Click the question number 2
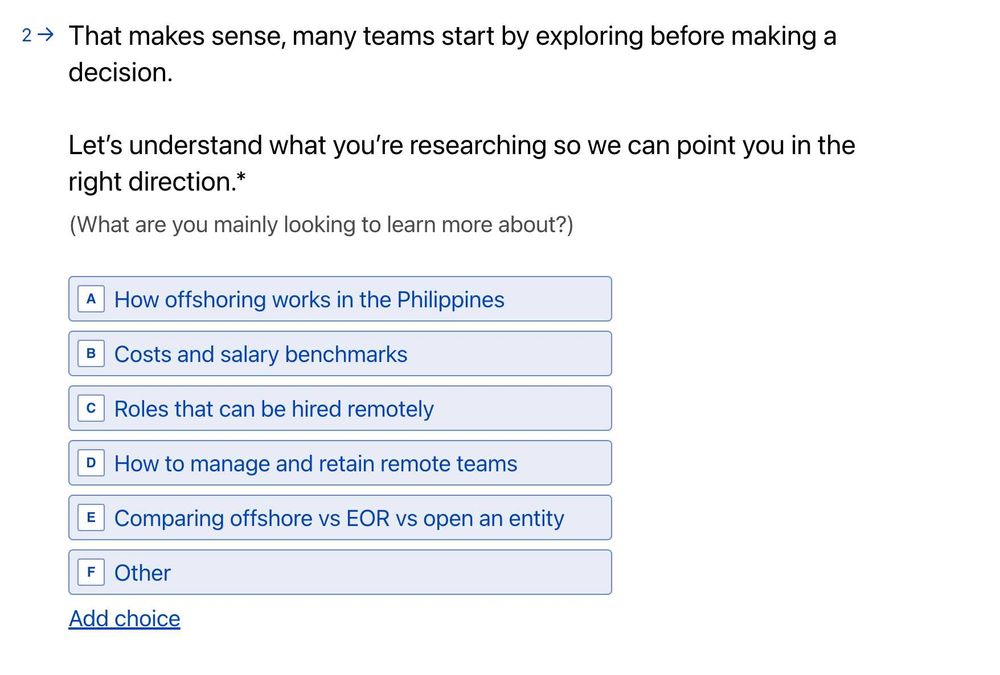The height and width of the screenshot is (675, 1000). [x=26, y=37]
